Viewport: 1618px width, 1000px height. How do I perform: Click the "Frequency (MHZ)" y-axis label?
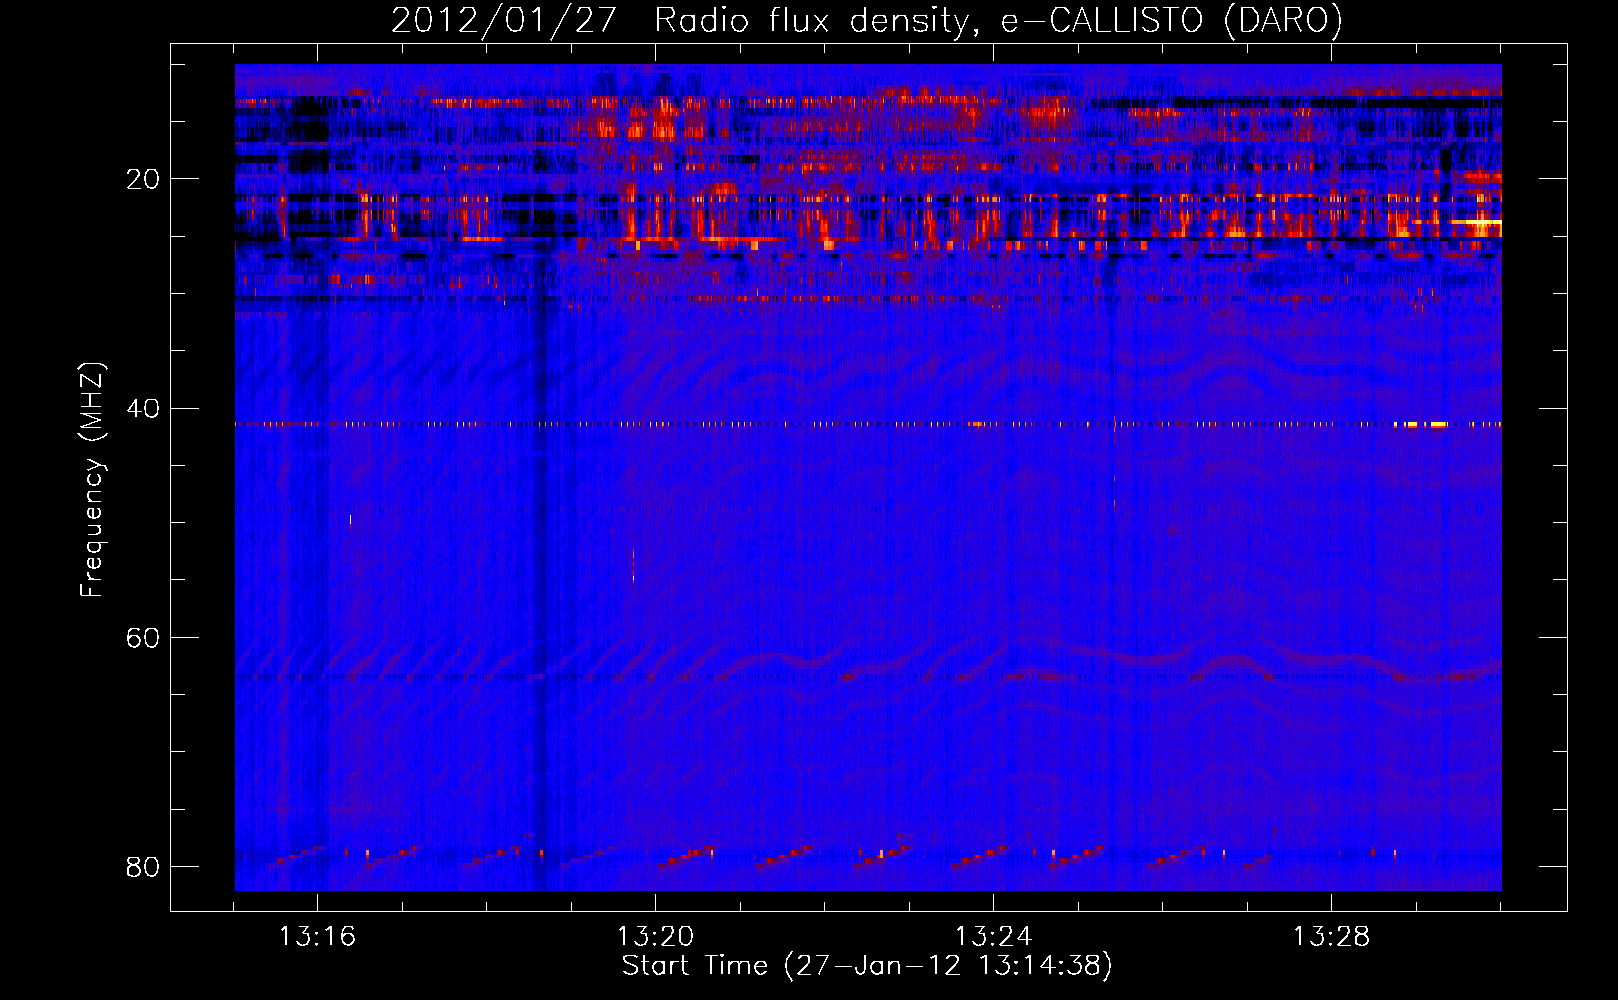[x=92, y=480]
